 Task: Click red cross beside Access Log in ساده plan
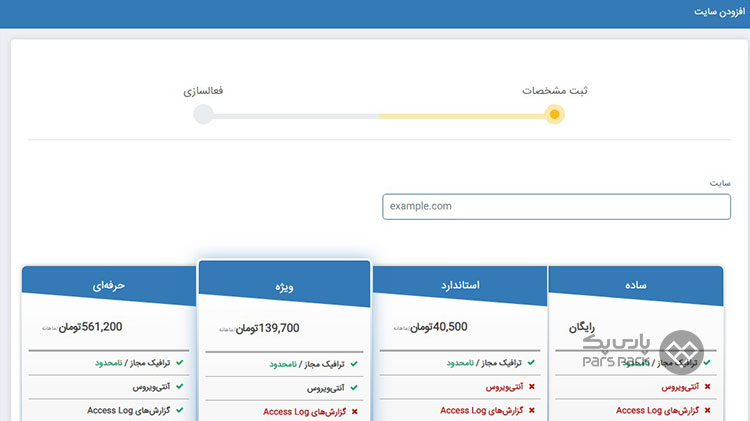[x=707, y=410]
